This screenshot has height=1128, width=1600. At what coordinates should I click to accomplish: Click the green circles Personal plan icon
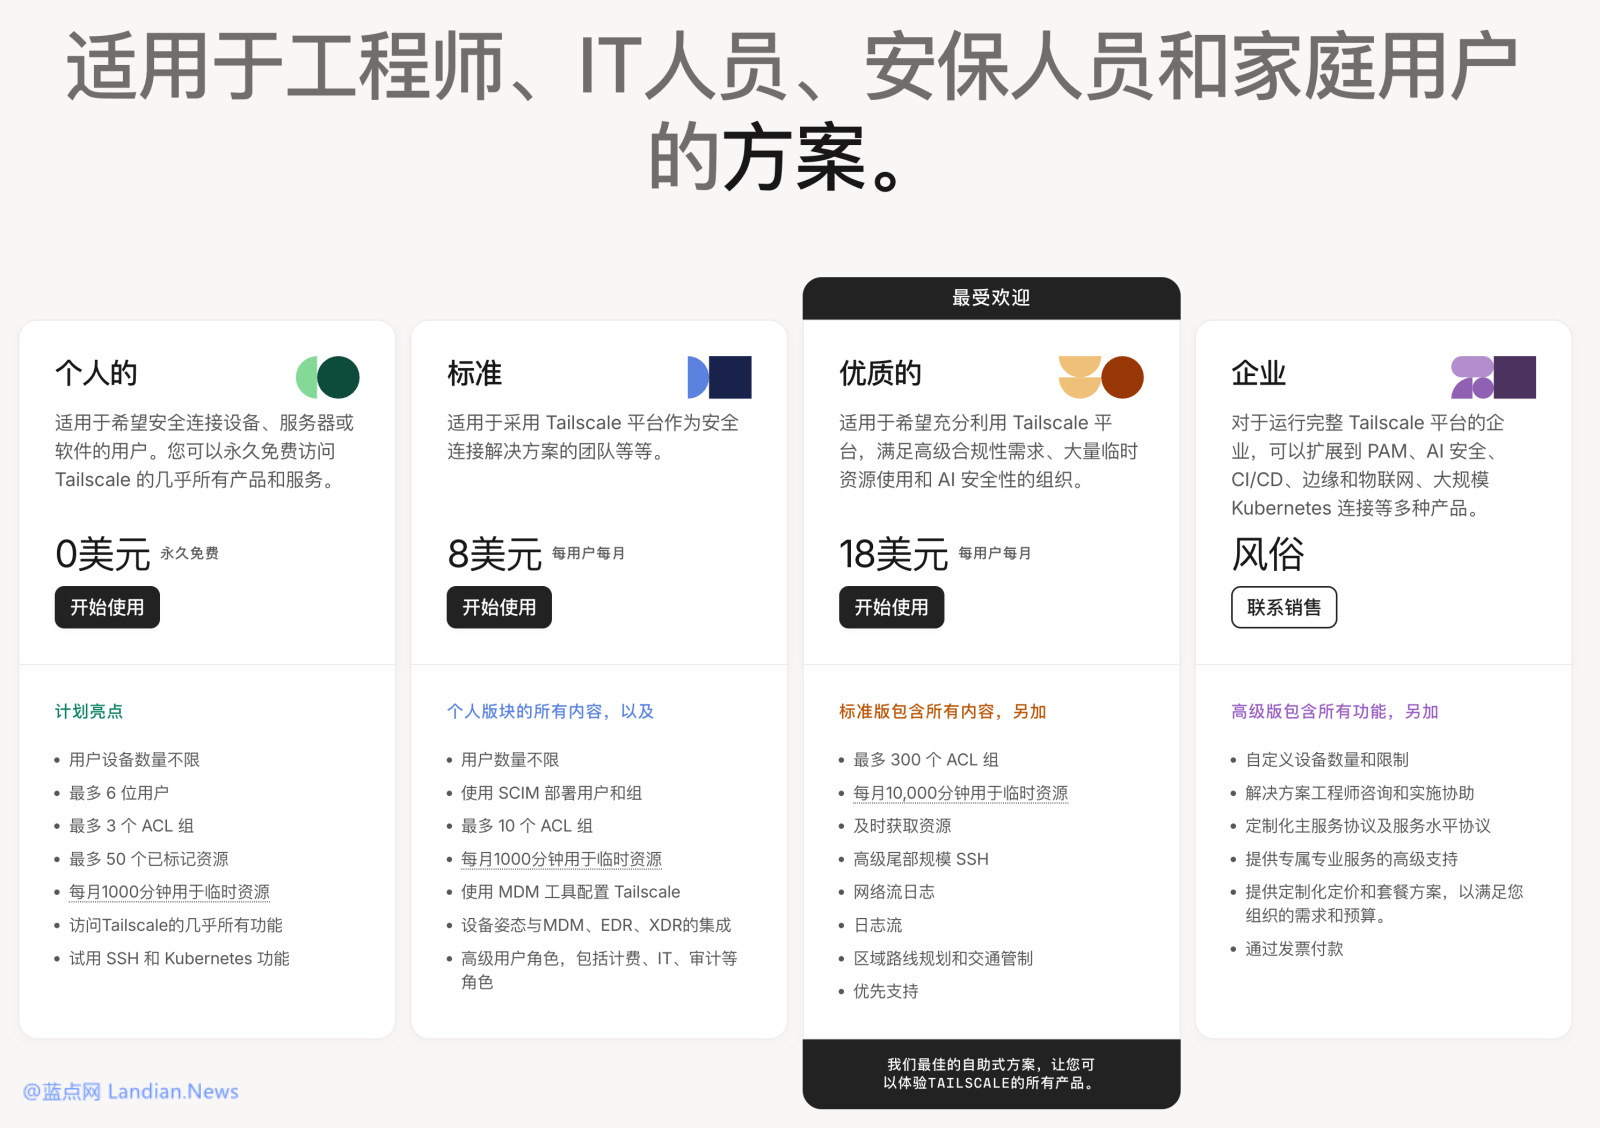point(327,377)
